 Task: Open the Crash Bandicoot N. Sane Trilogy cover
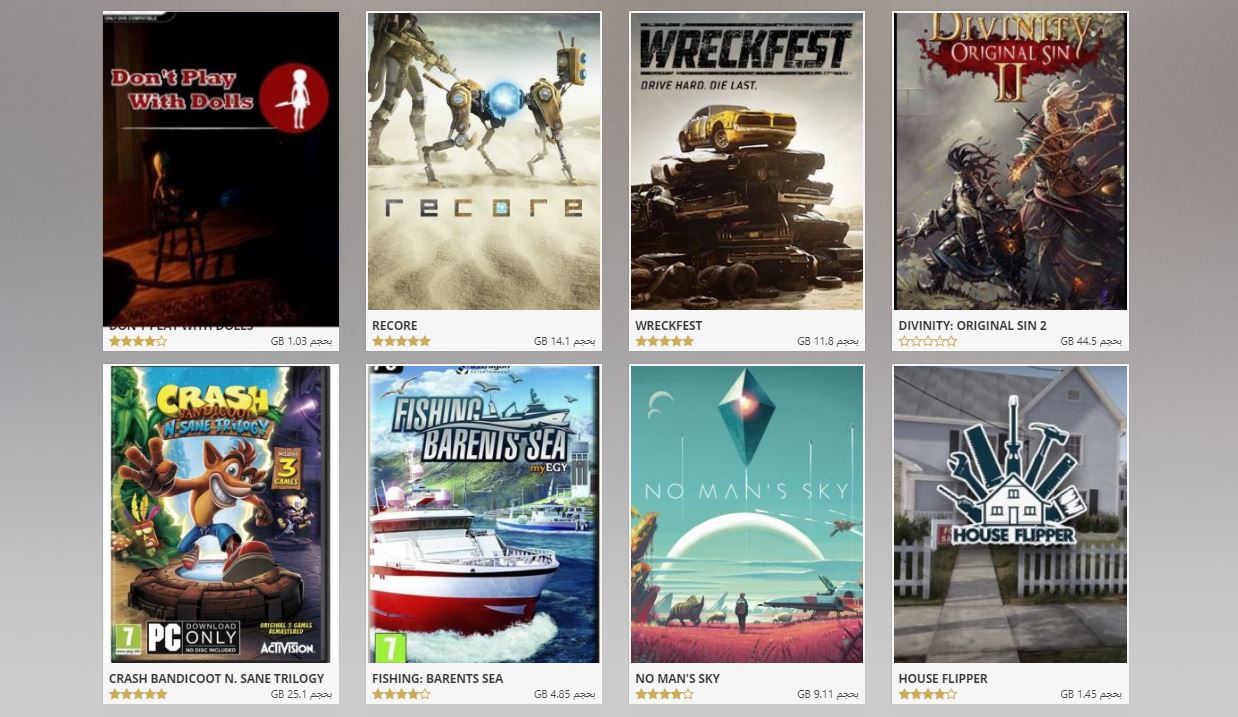tap(221, 514)
